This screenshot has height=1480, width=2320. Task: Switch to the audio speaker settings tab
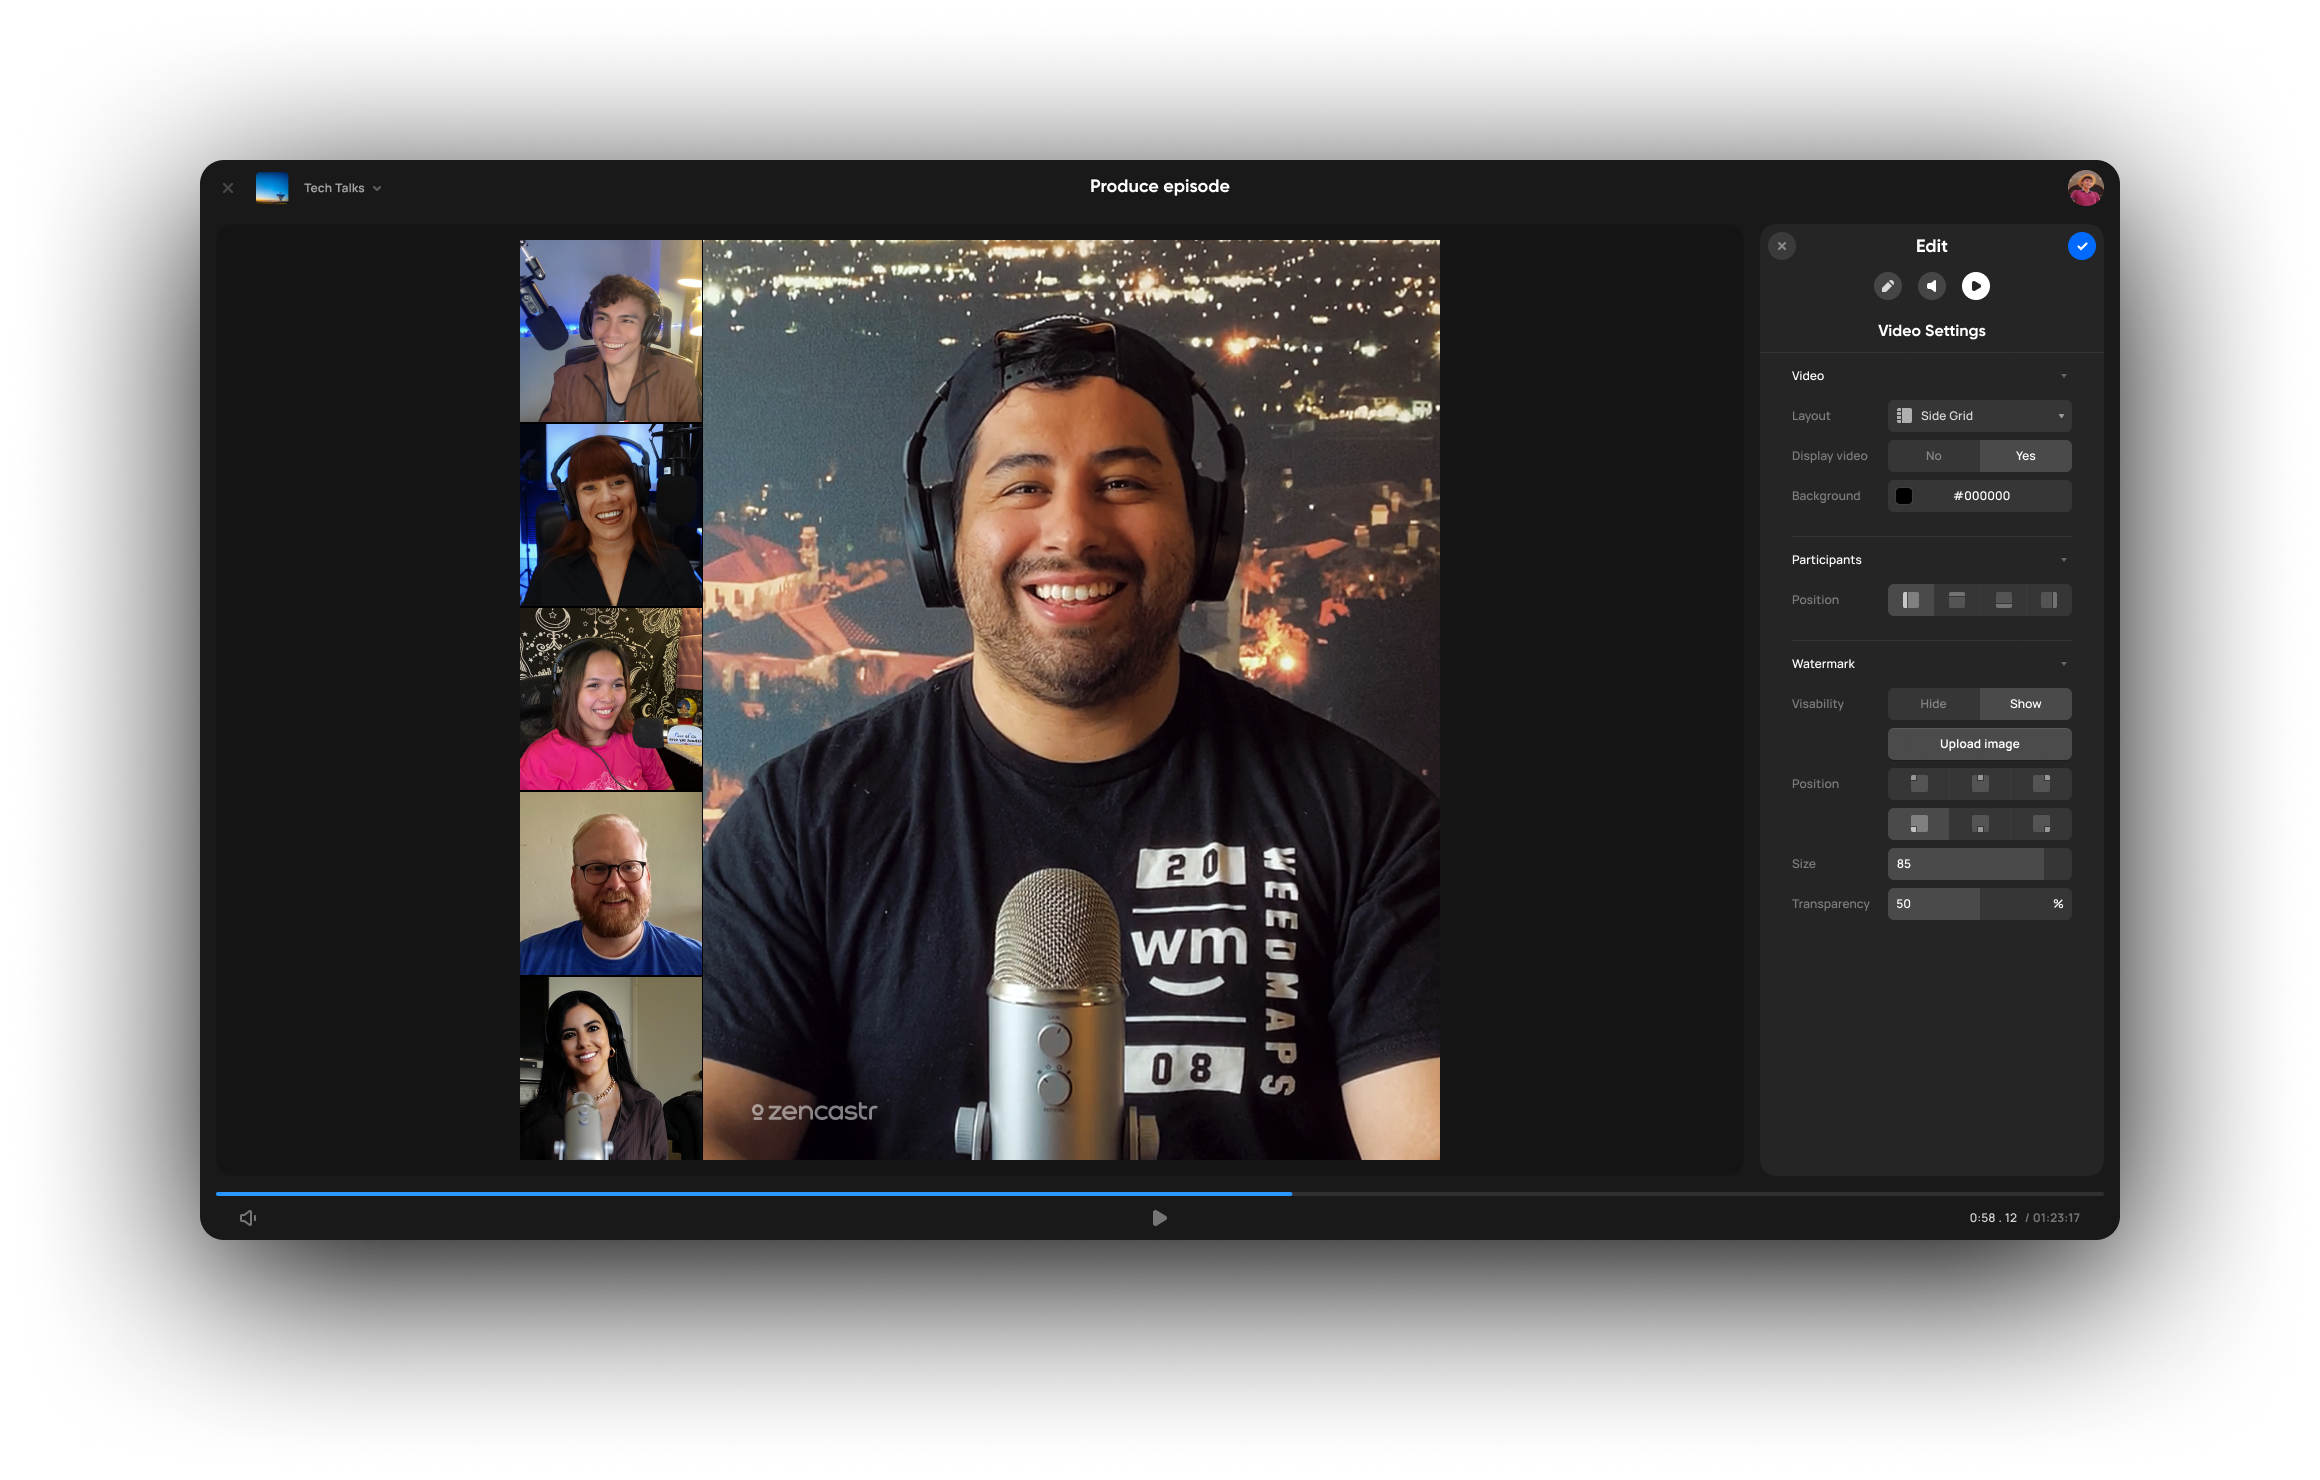tap(1931, 286)
